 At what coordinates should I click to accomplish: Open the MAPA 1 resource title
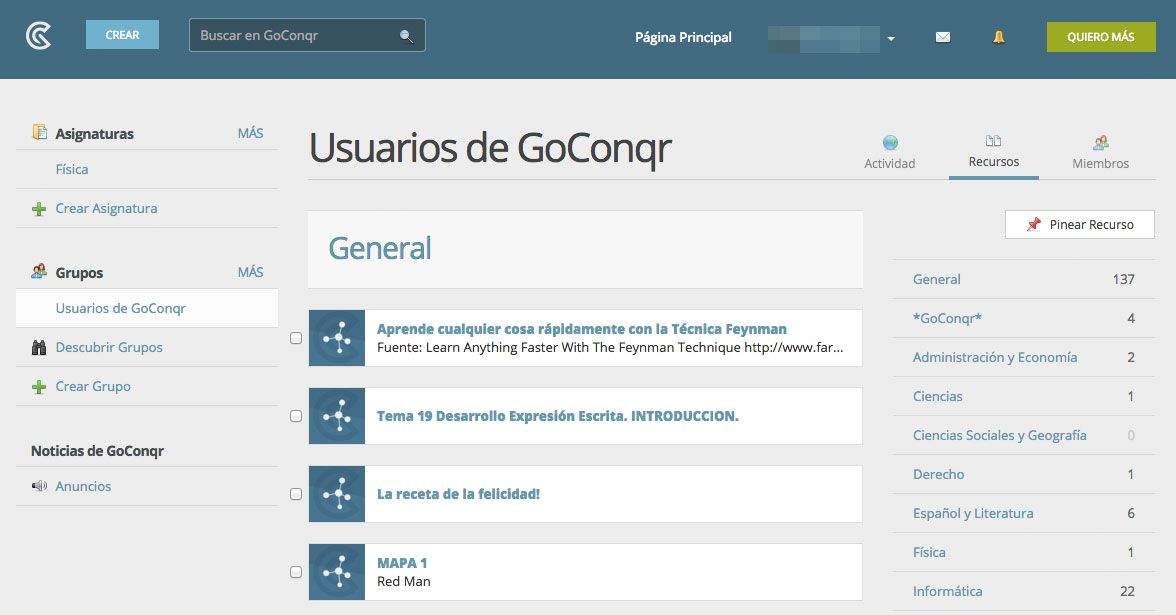coord(402,563)
